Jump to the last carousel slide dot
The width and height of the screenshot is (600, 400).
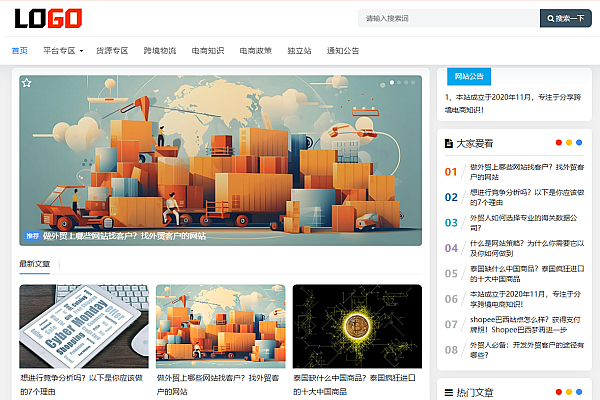tap(413, 82)
